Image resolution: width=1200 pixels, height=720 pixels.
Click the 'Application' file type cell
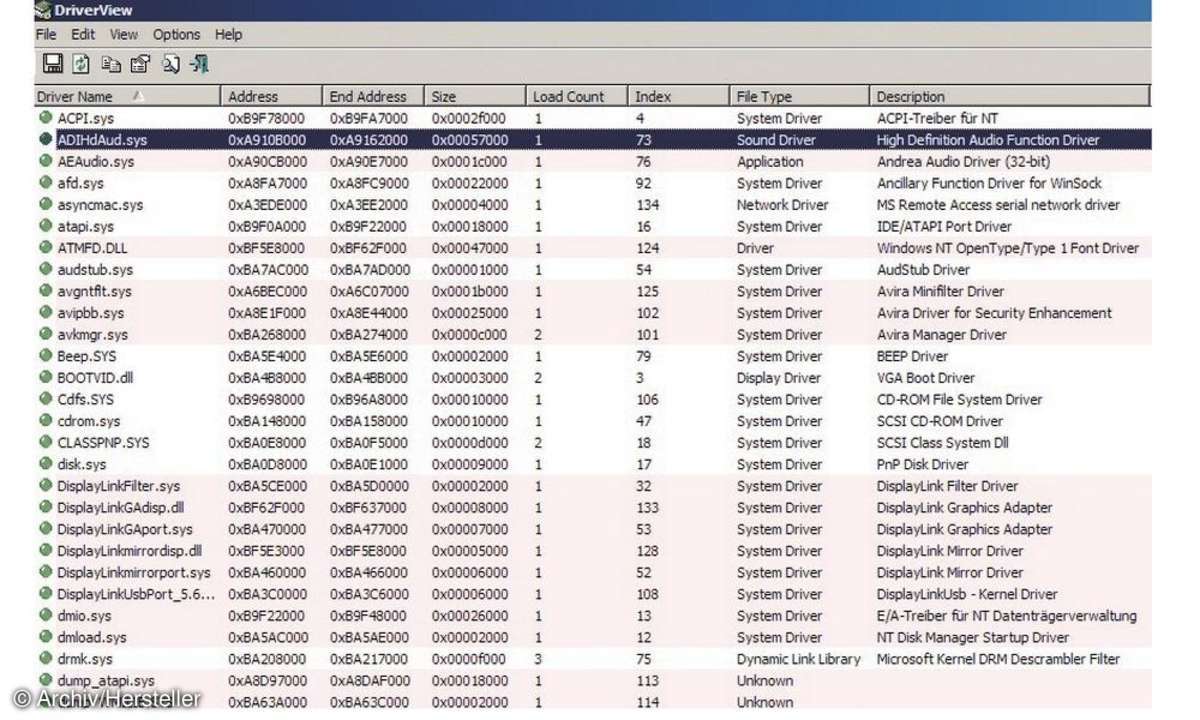(770, 161)
